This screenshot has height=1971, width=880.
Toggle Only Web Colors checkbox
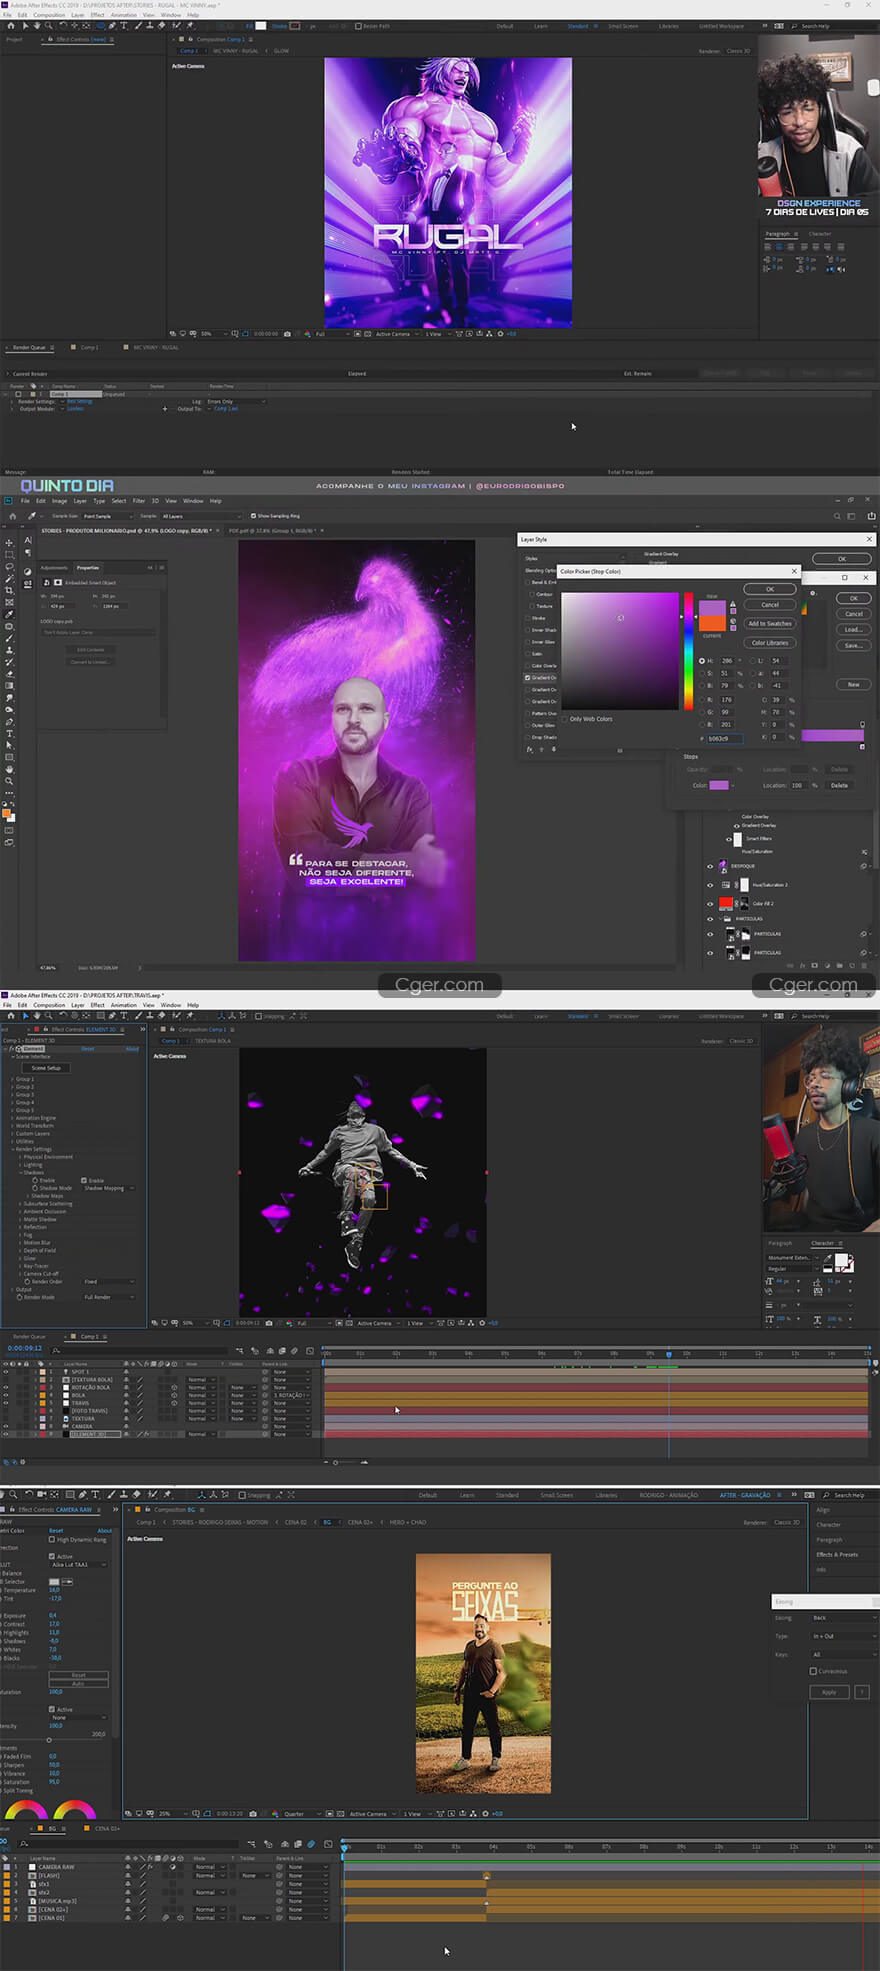click(565, 719)
